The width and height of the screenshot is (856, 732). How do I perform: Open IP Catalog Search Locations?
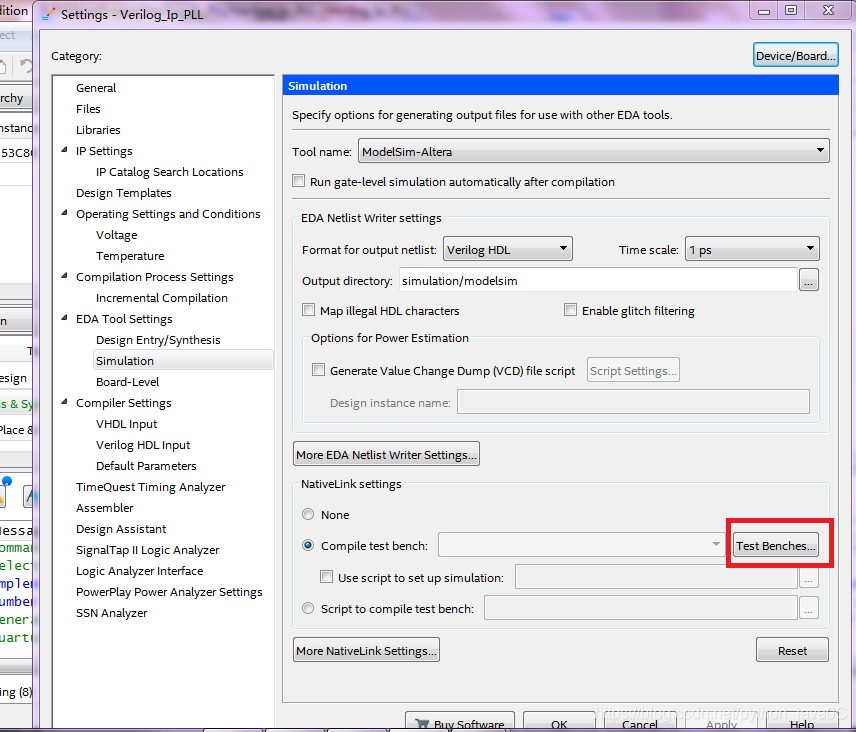coord(170,172)
